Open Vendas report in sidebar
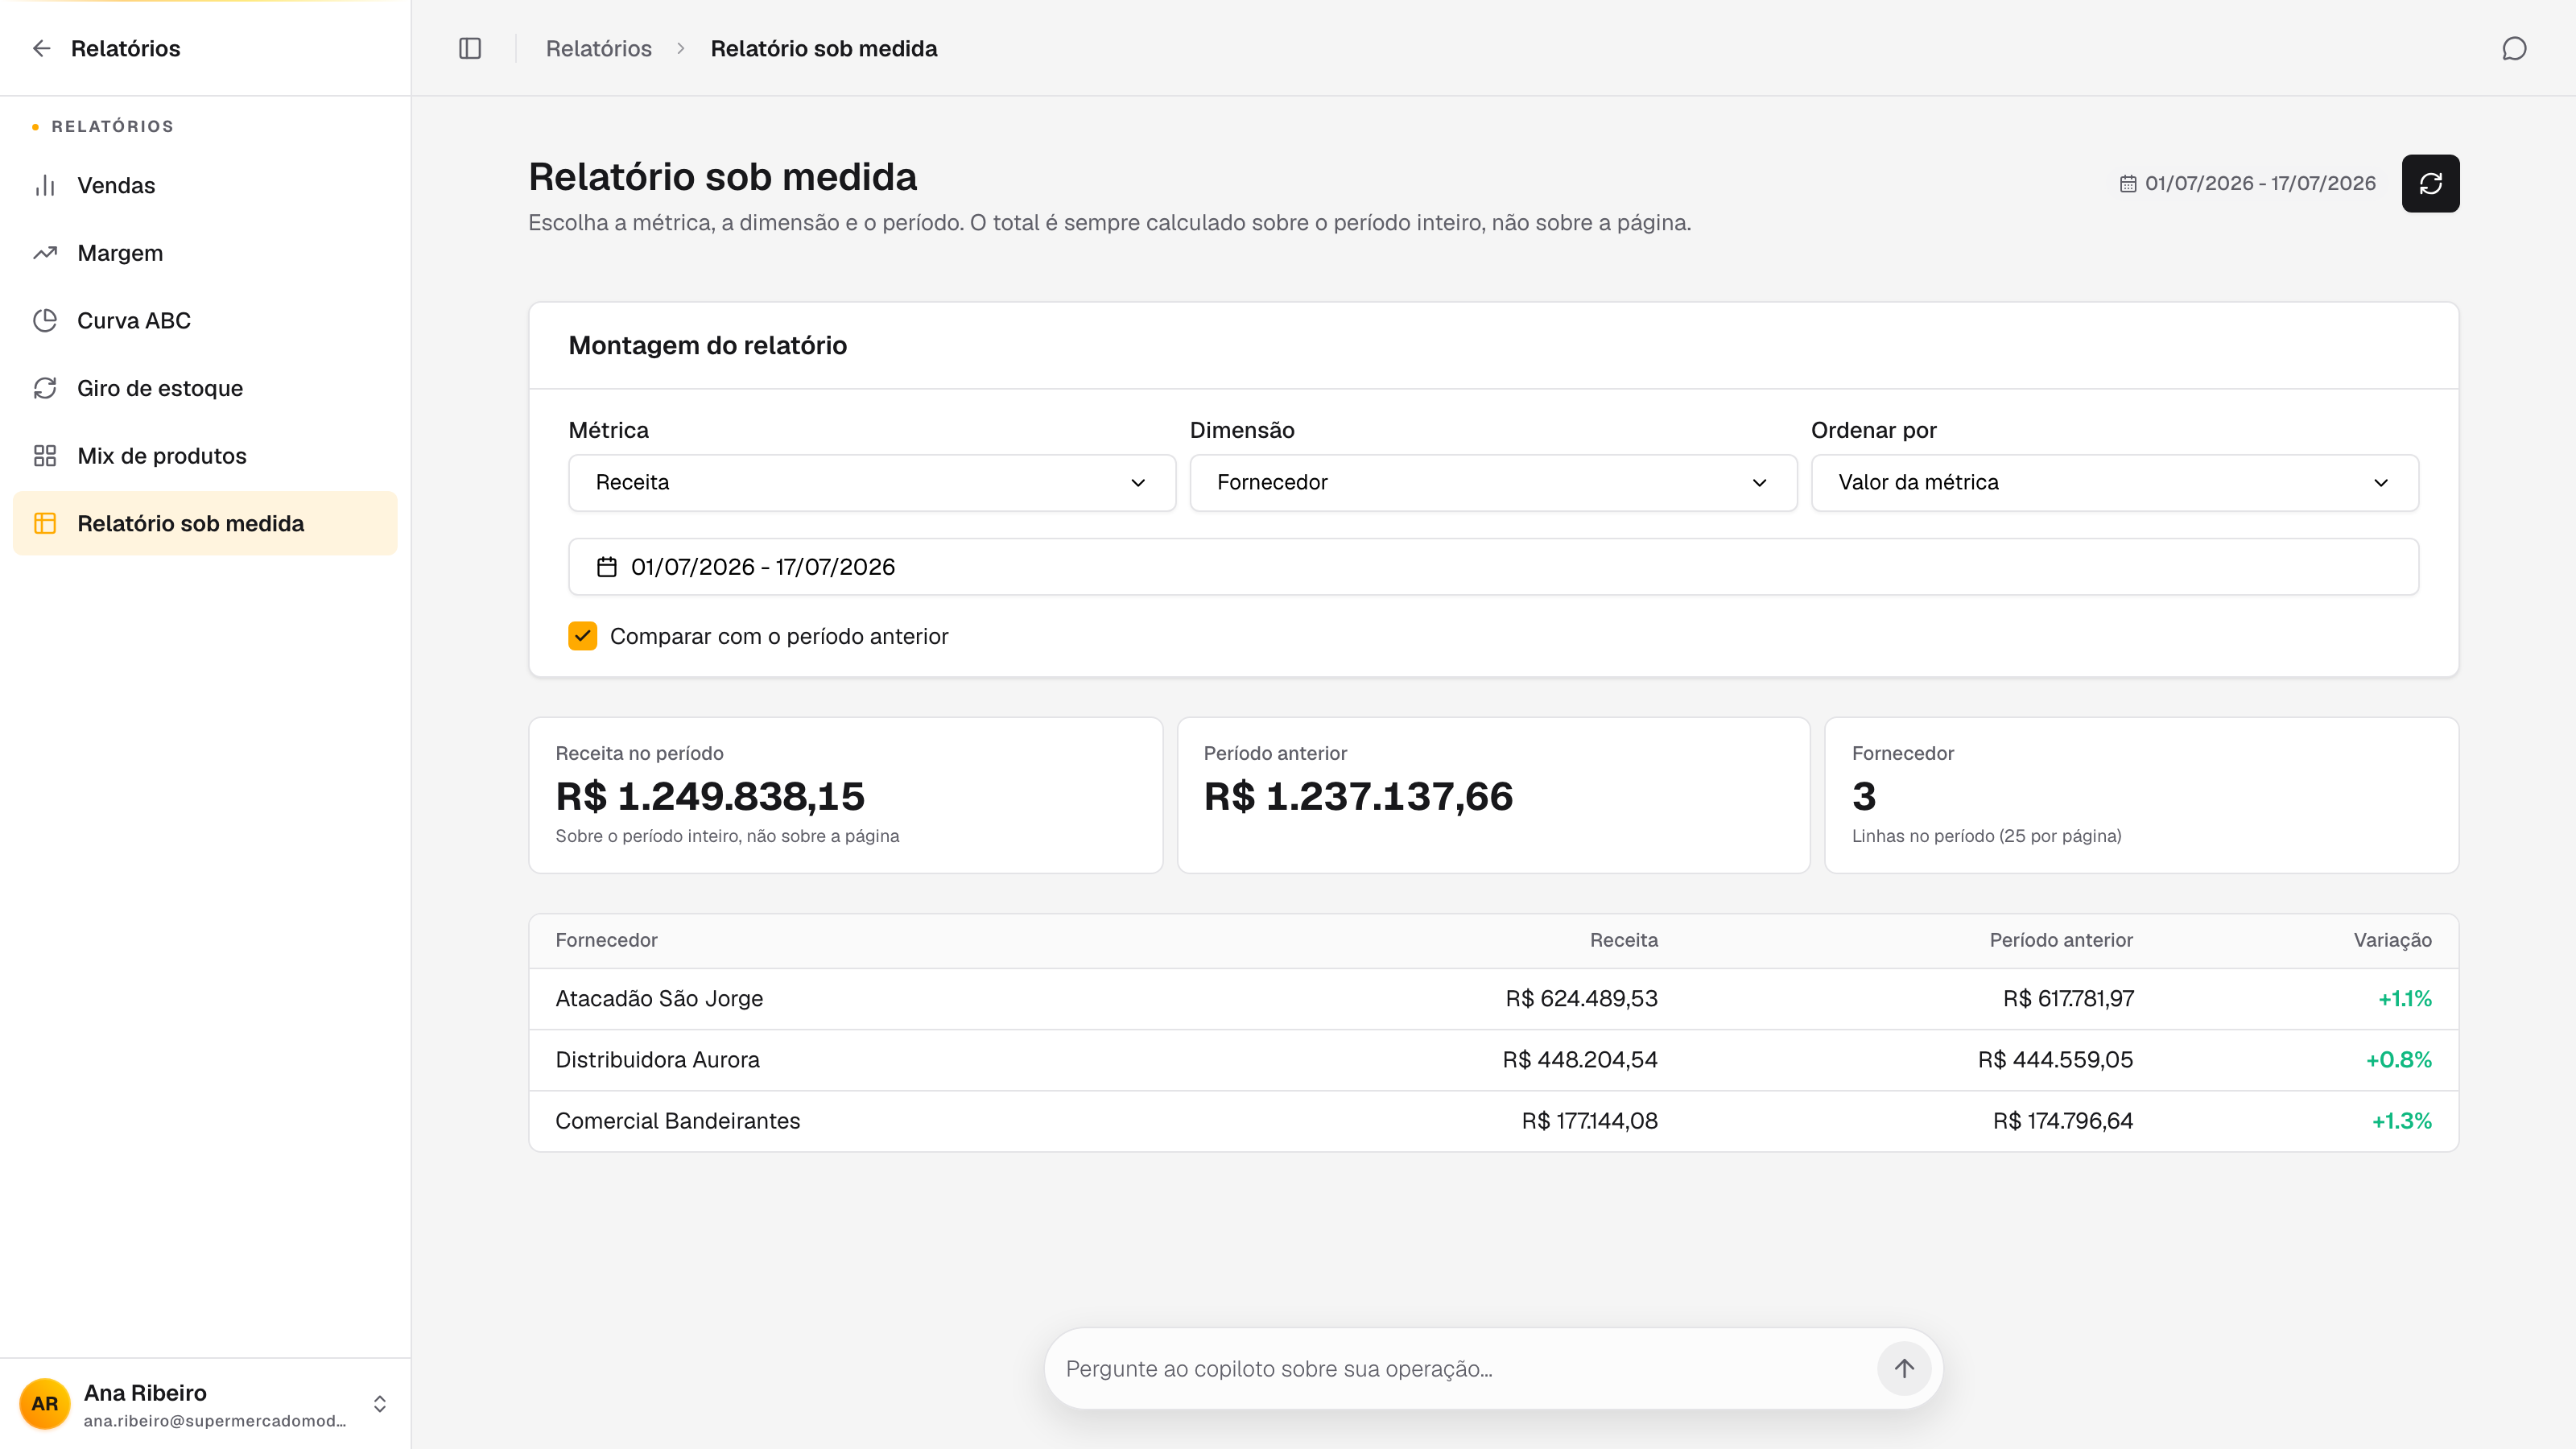This screenshot has width=2576, height=1449. point(205,185)
